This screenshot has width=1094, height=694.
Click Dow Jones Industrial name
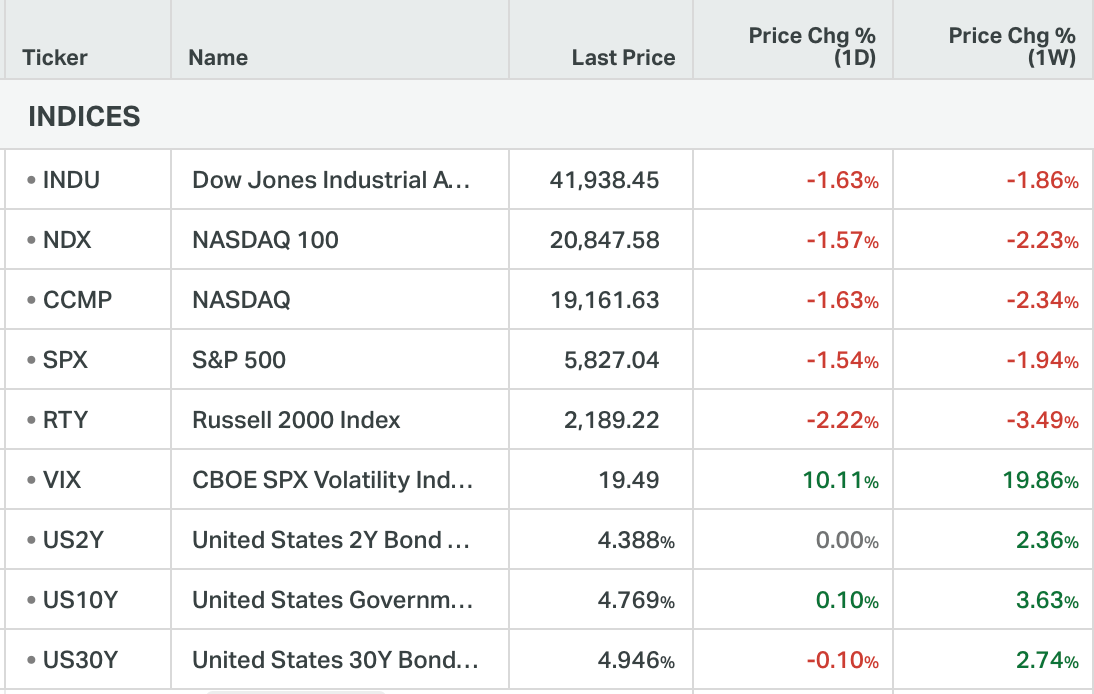click(330, 180)
